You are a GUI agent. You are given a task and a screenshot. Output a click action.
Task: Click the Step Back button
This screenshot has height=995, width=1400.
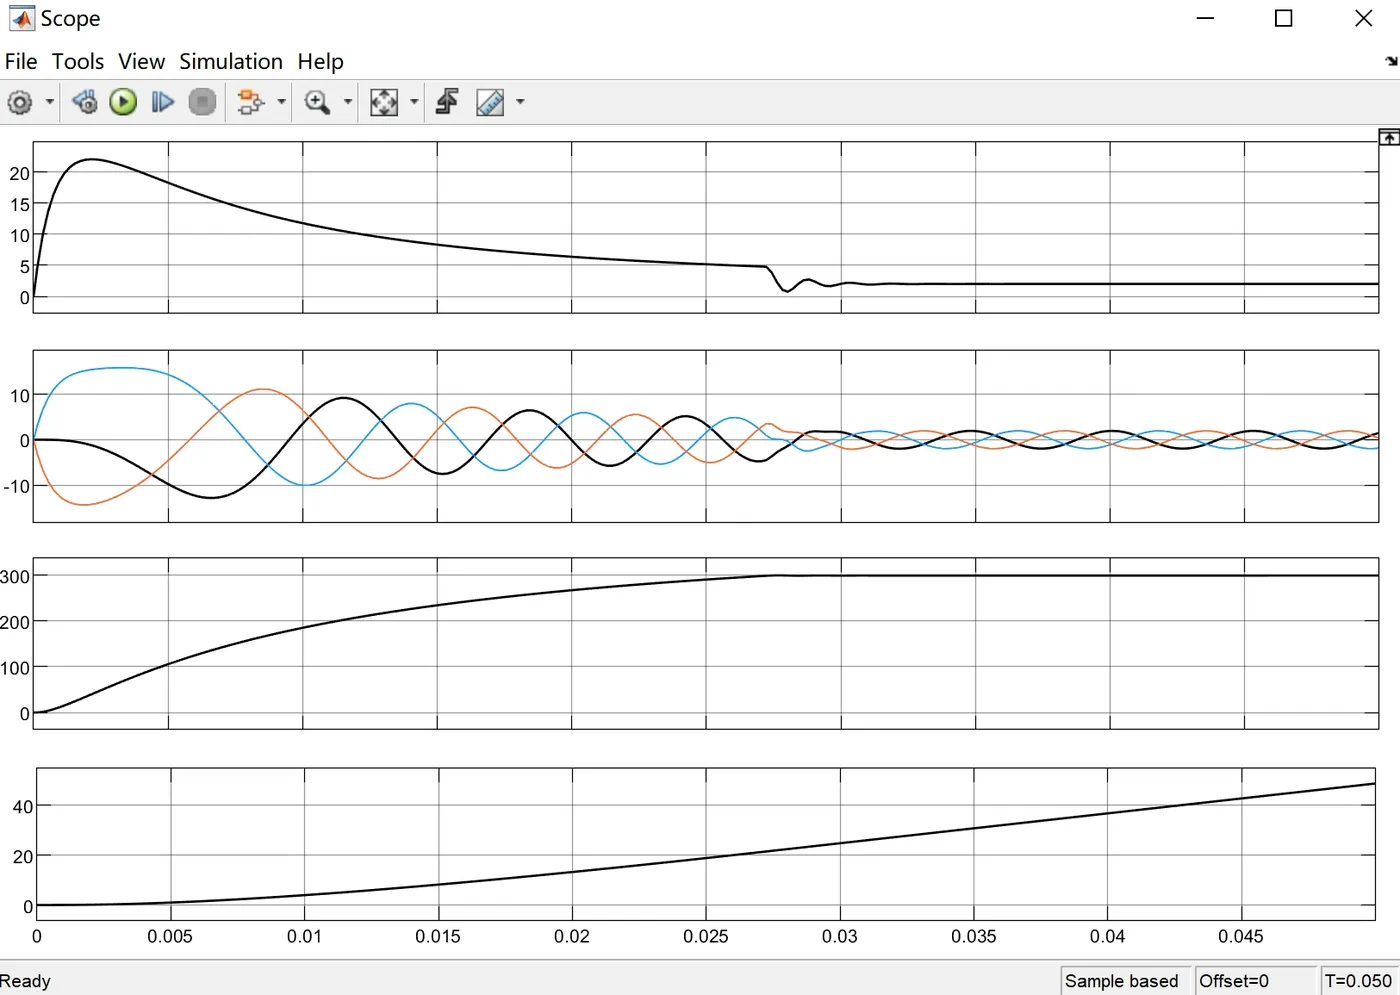pyautogui.click(x=85, y=102)
